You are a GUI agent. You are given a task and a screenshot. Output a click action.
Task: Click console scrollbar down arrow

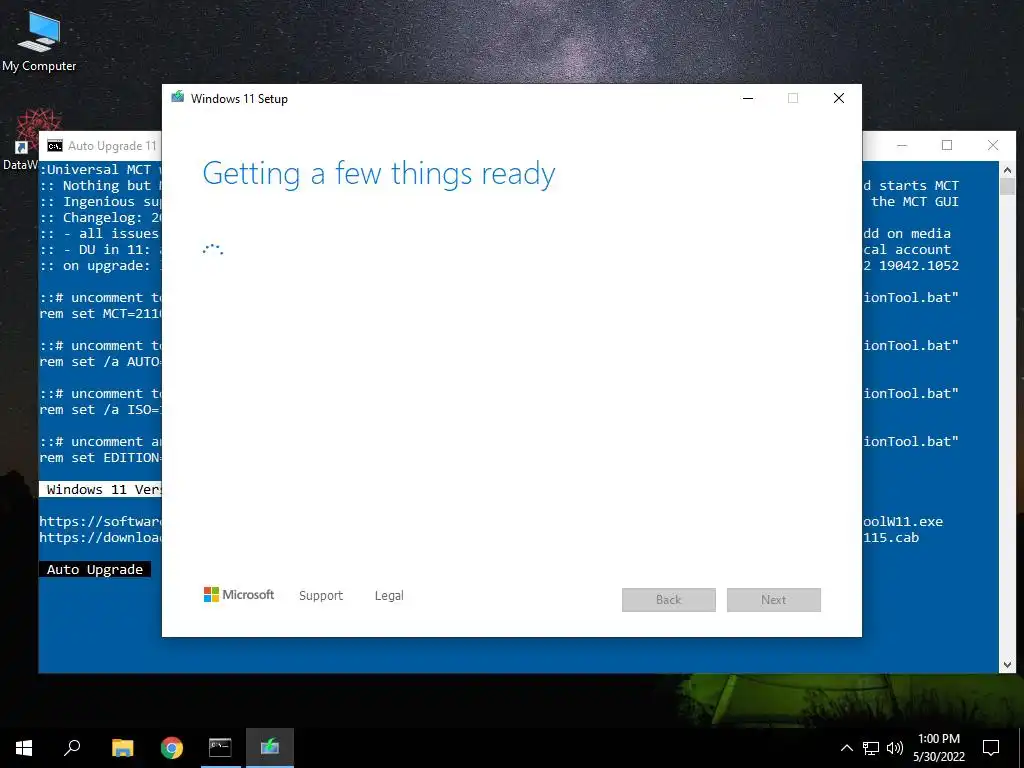[1007, 665]
